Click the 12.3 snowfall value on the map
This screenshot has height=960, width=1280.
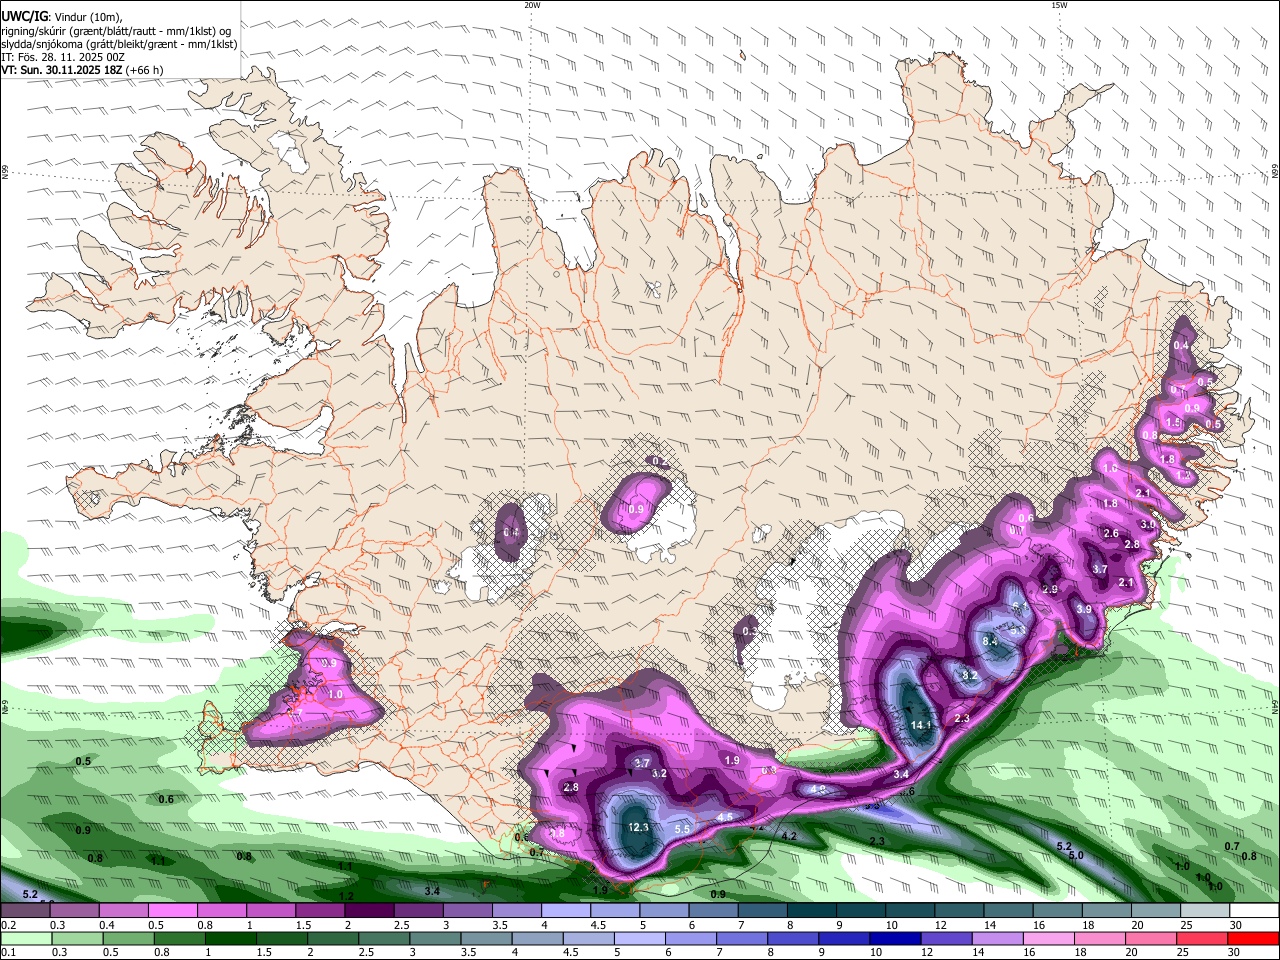[639, 828]
